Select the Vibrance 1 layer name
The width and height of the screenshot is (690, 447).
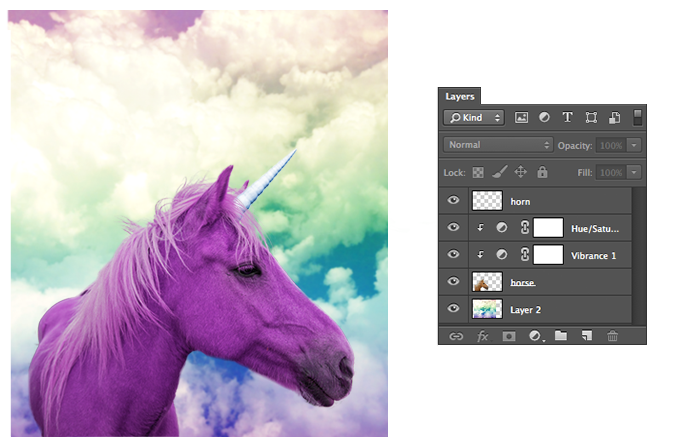click(x=594, y=256)
